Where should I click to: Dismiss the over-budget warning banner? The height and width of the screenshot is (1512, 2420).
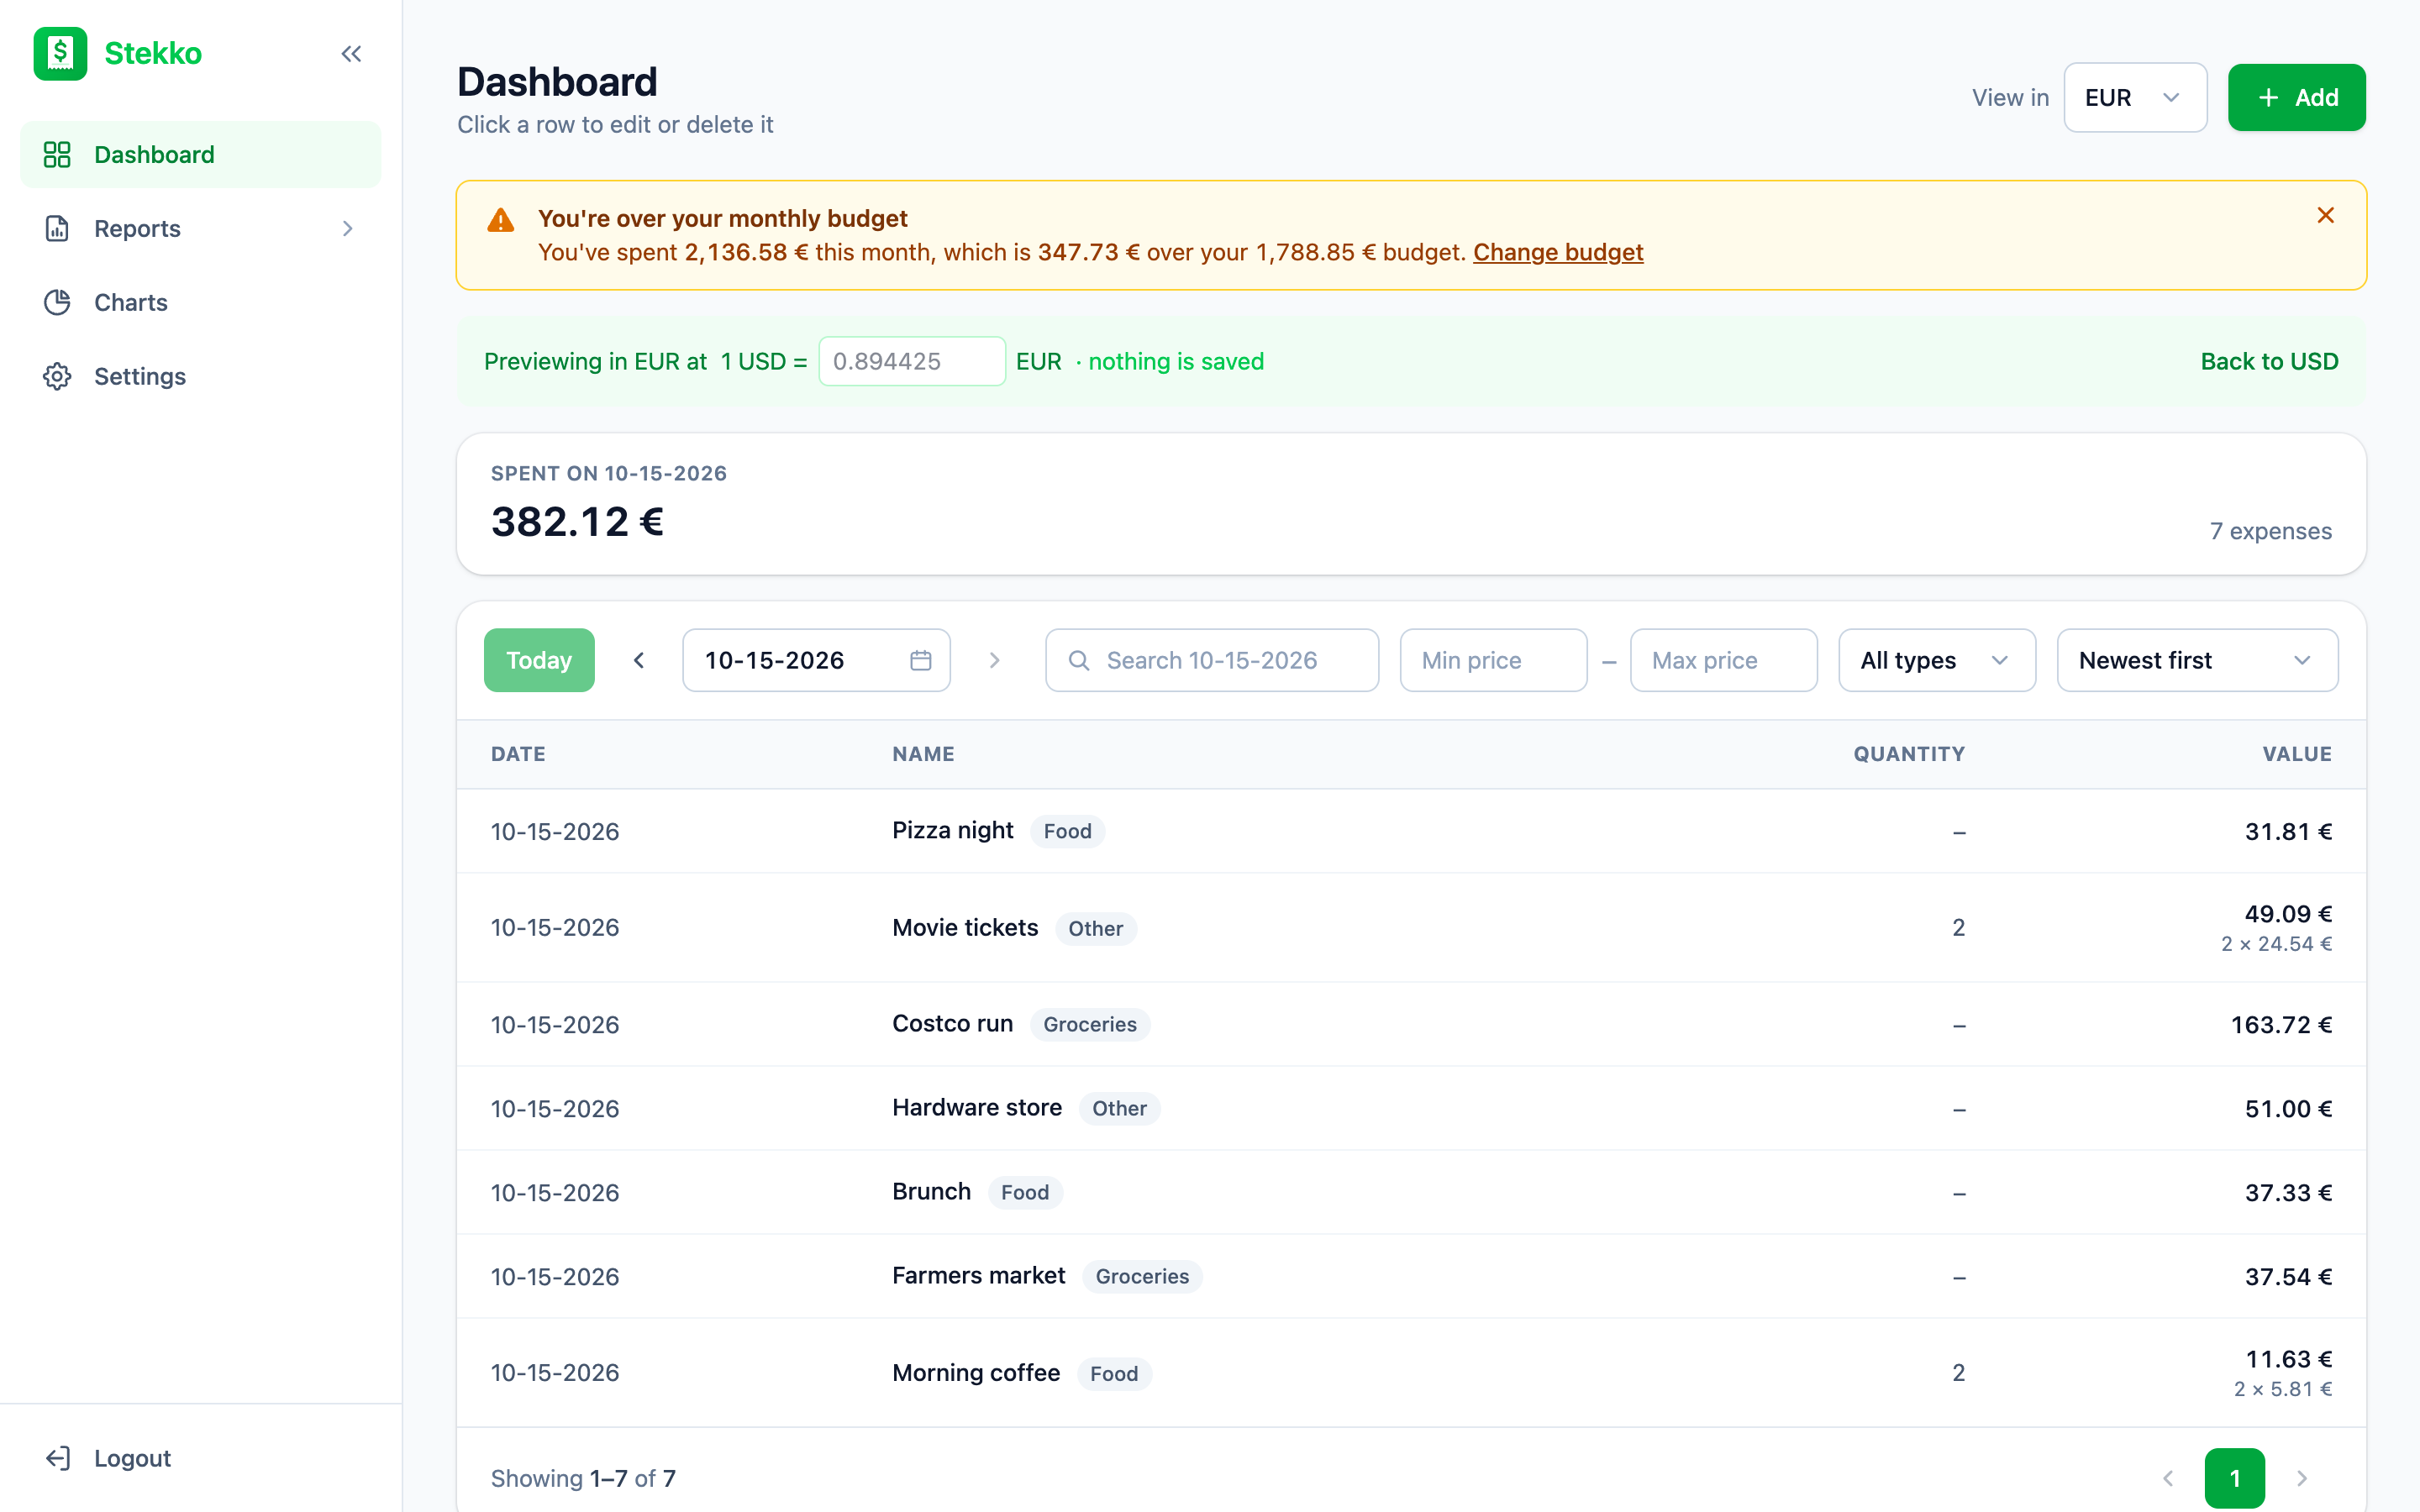point(2325,215)
